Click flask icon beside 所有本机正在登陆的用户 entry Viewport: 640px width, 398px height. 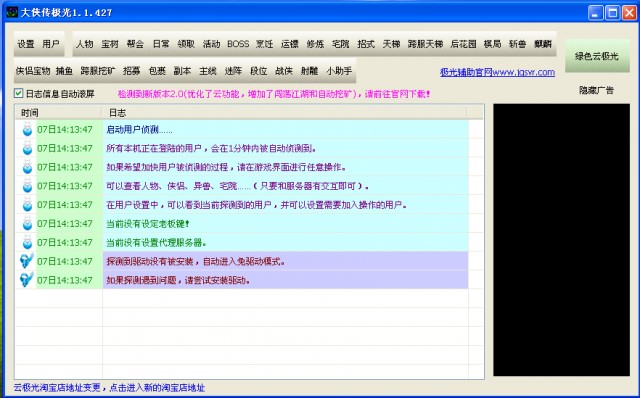pyautogui.click(x=27, y=148)
